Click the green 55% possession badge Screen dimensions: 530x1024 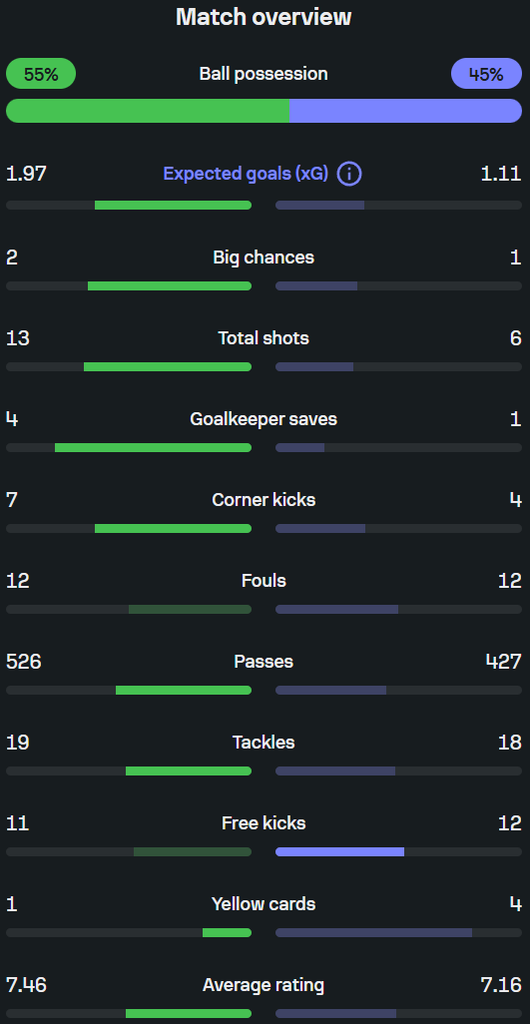[41, 74]
